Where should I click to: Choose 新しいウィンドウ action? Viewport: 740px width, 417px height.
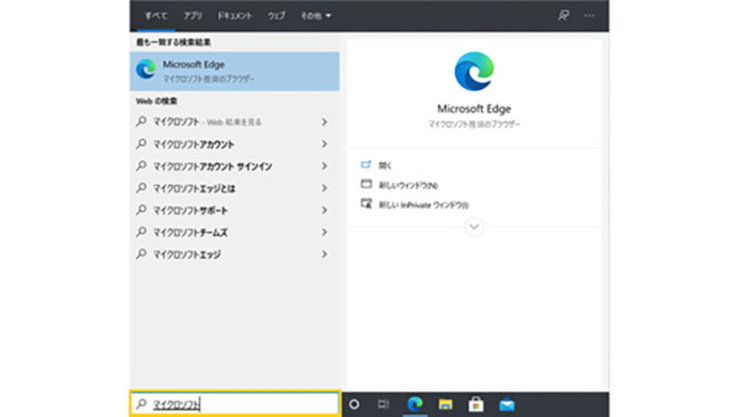pos(408,185)
